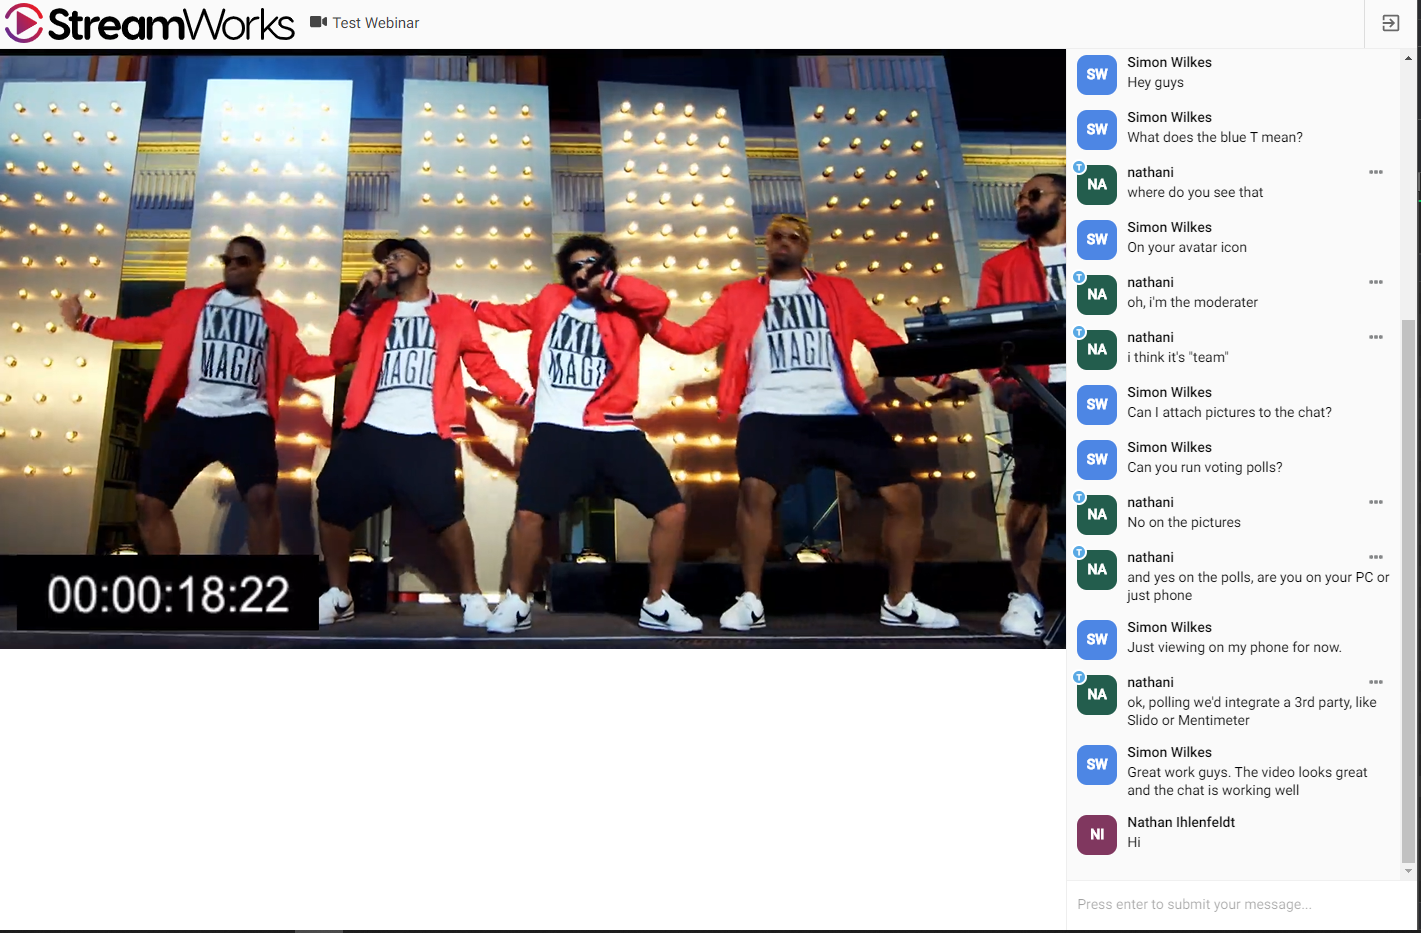1421x933 pixels.
Task: Click the exit webinar icon at top right
Action: click(x=1390, y=23)
